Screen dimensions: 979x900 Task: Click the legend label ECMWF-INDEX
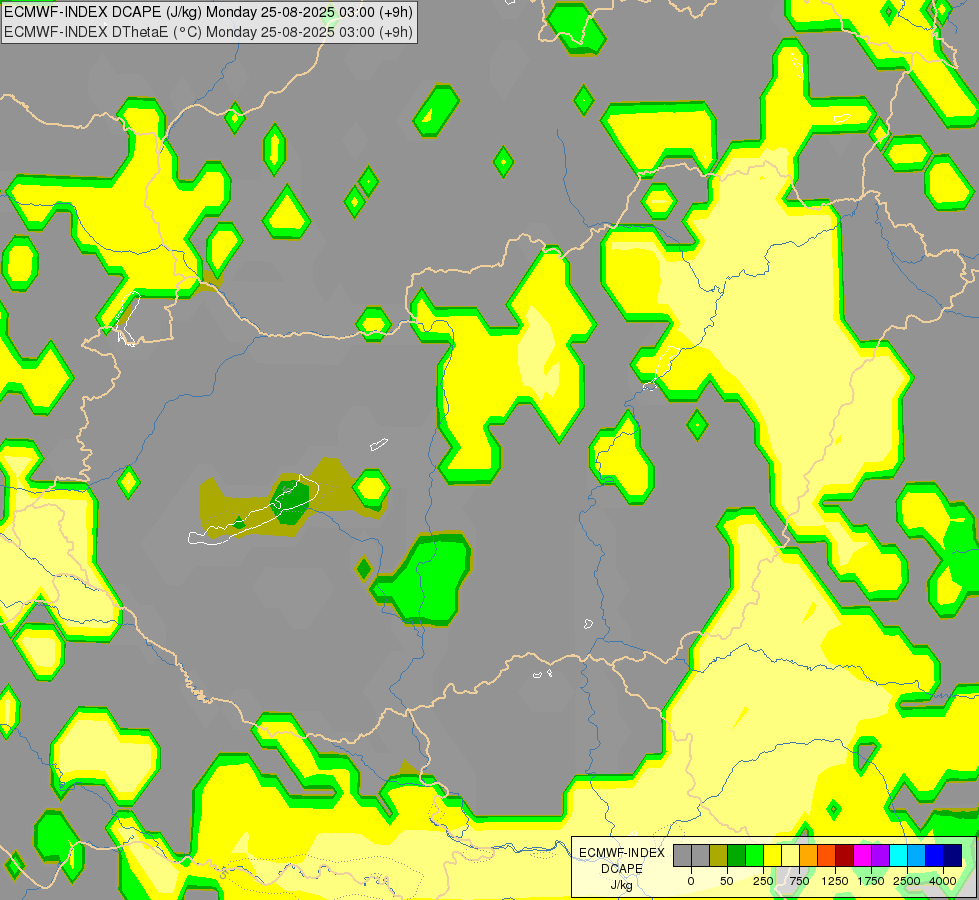[x=622, y=853]
